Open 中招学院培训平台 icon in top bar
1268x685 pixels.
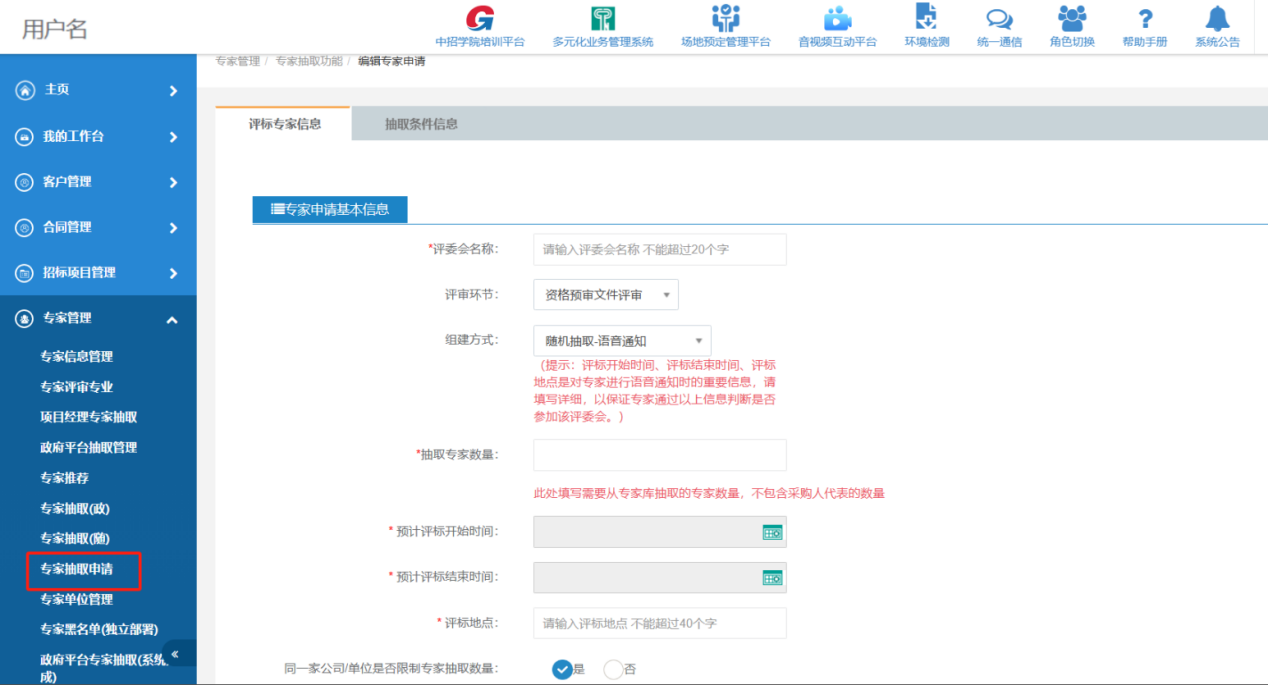coord(480,18)
